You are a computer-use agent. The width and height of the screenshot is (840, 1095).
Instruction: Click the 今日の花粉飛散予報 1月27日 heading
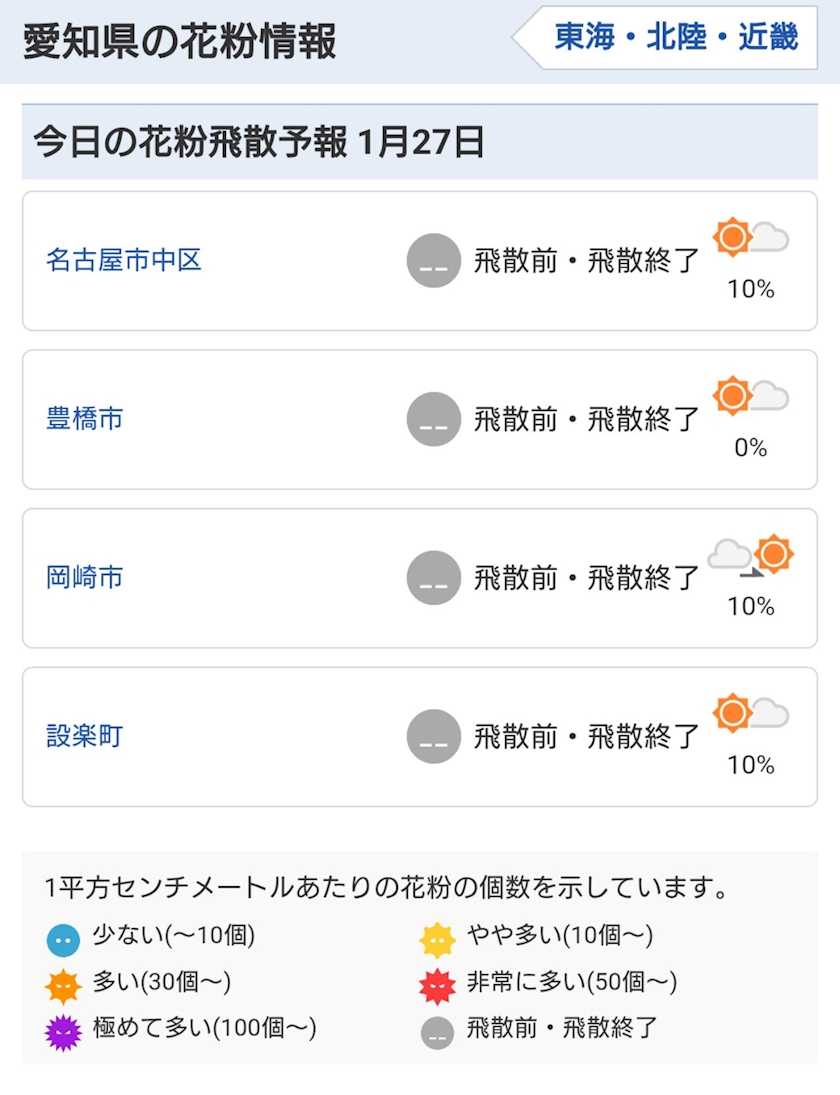point(259,143)
